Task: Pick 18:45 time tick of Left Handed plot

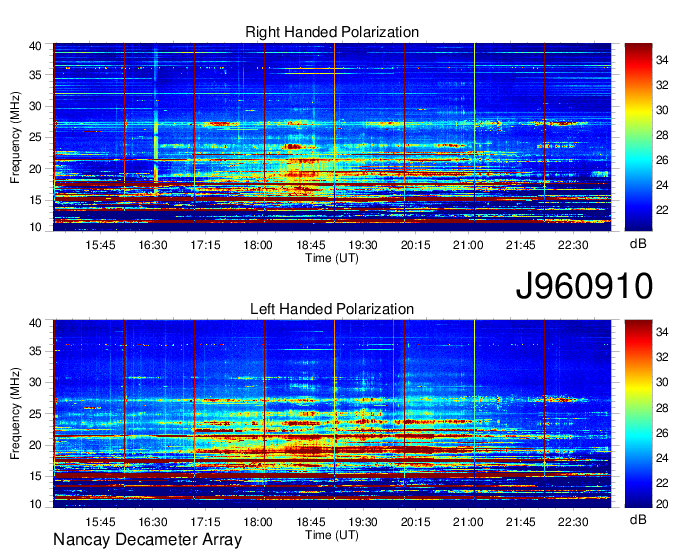Action: pyautogui.click(x=311, y=522)
